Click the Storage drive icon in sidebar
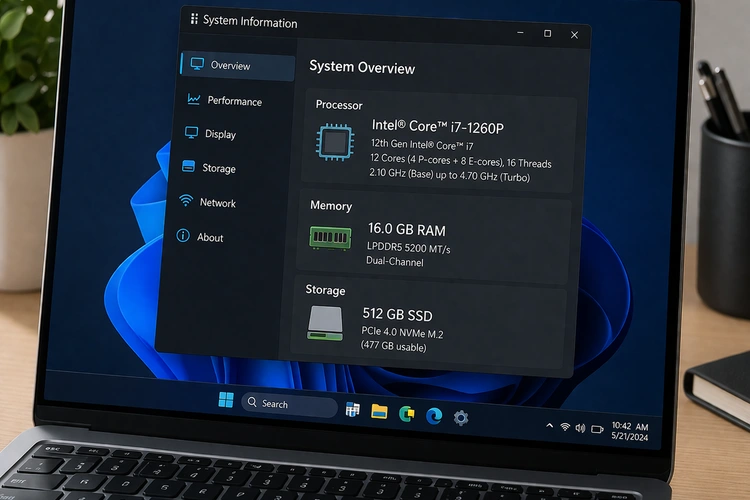The height and width of the screenshot is (500, 750). click(188, 167)
